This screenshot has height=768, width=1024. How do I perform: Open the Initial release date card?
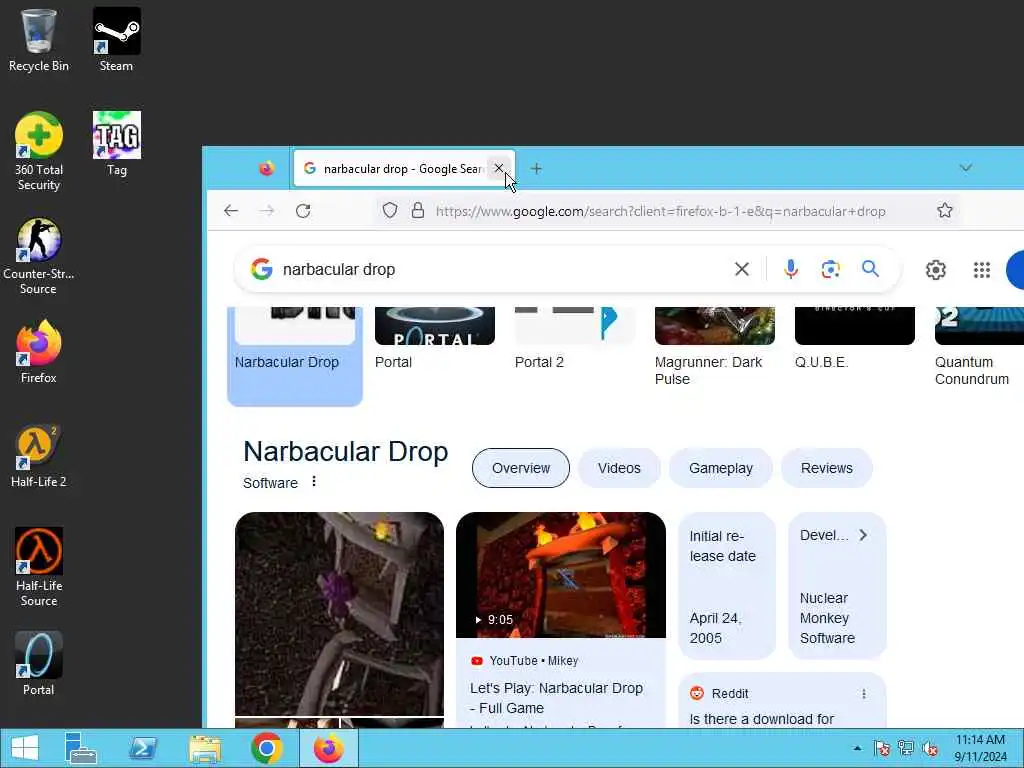pyautogui.click(x=727, y=586)
